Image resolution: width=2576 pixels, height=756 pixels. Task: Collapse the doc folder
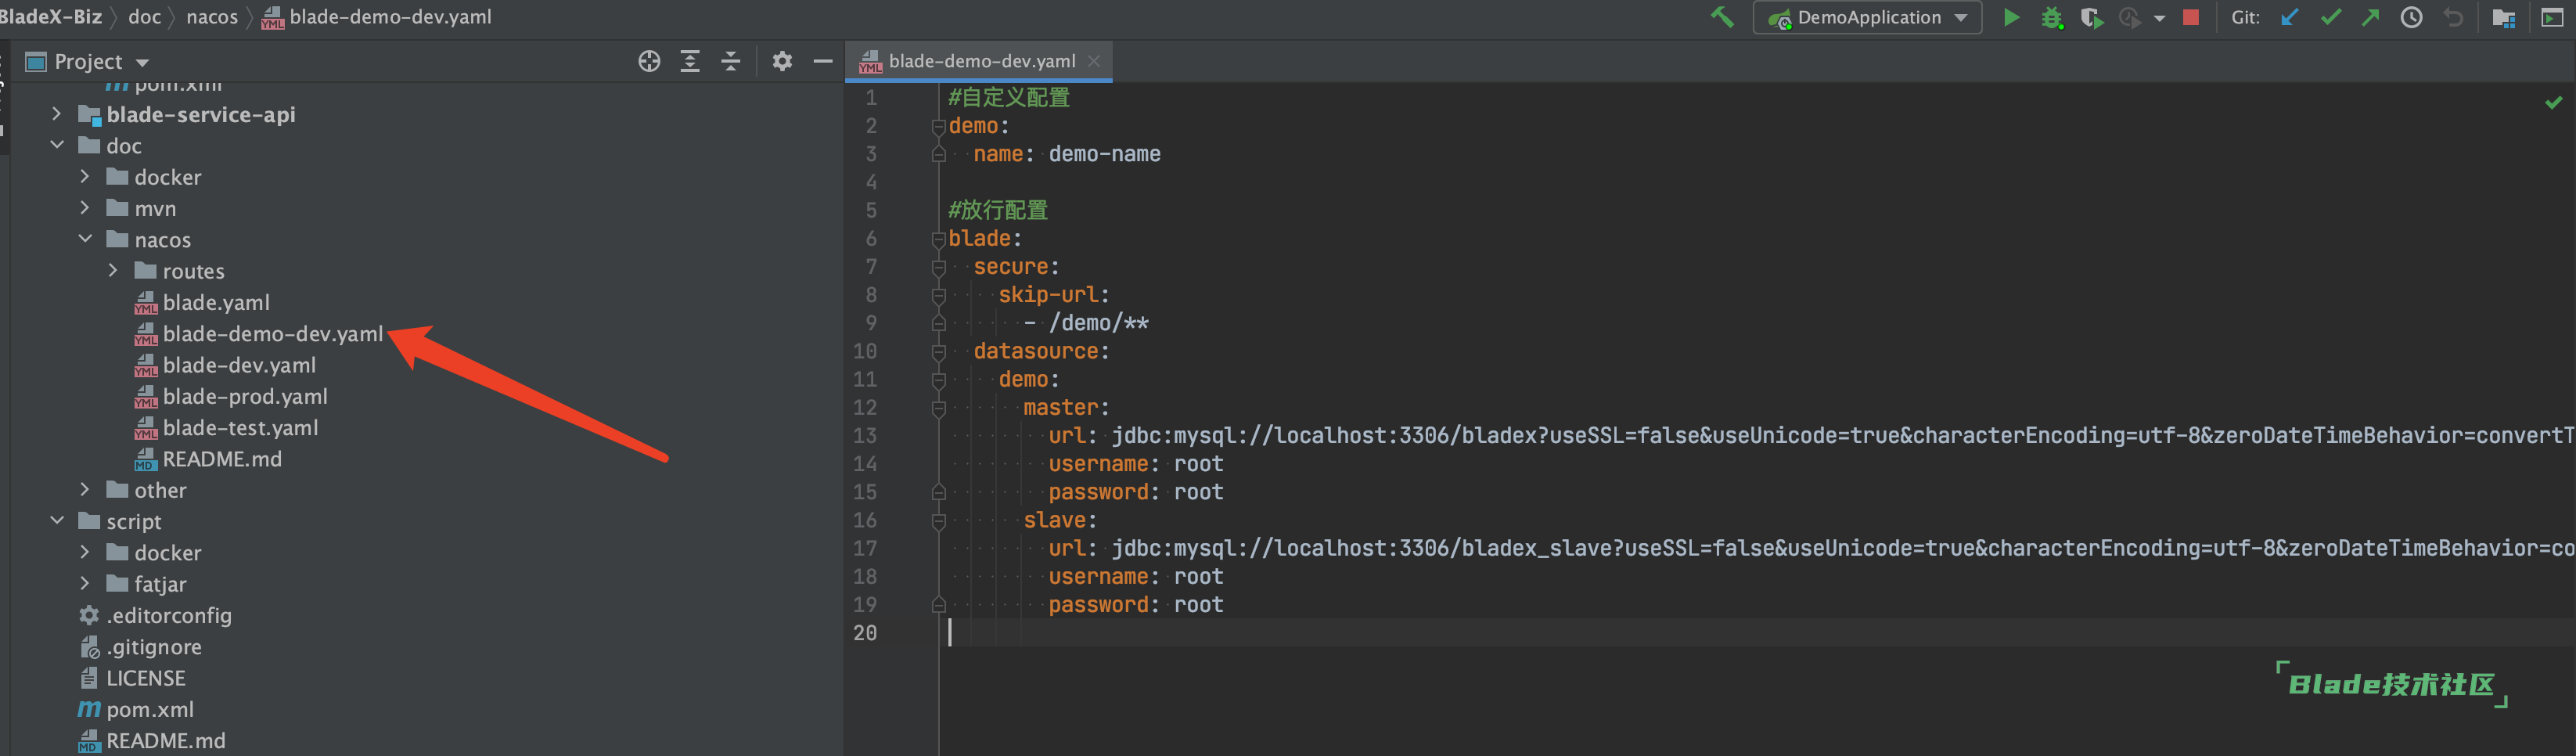57,145
